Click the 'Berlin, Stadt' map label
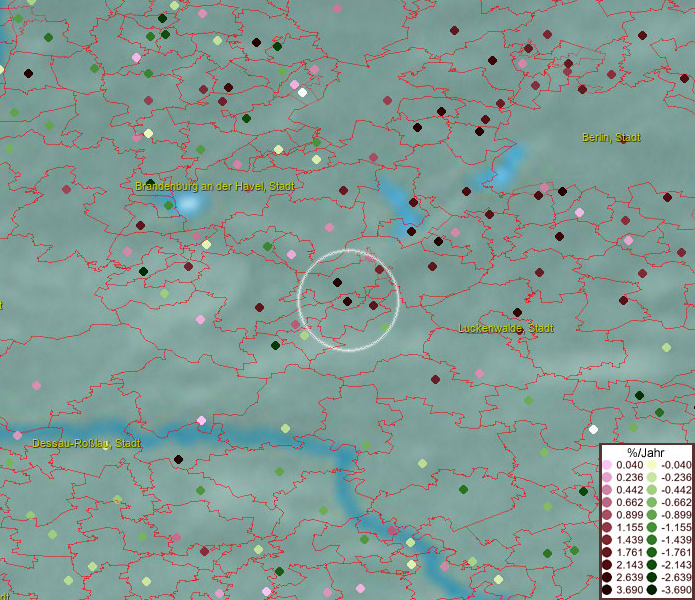This screenshot has height=600, width=695. [x=611, y=137]
